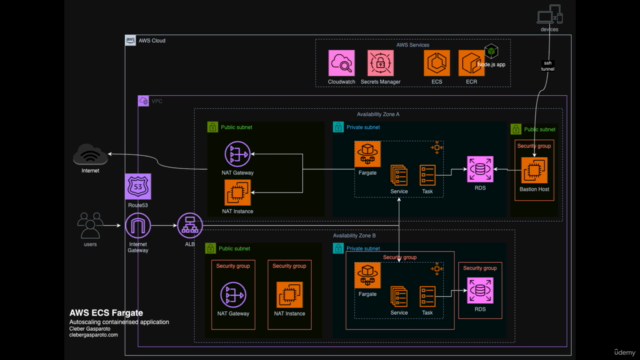640x360 pixels.
Task: Click NAT Gateway icon in Zone A
Action: pyautogui.click(x=238, y=154)
